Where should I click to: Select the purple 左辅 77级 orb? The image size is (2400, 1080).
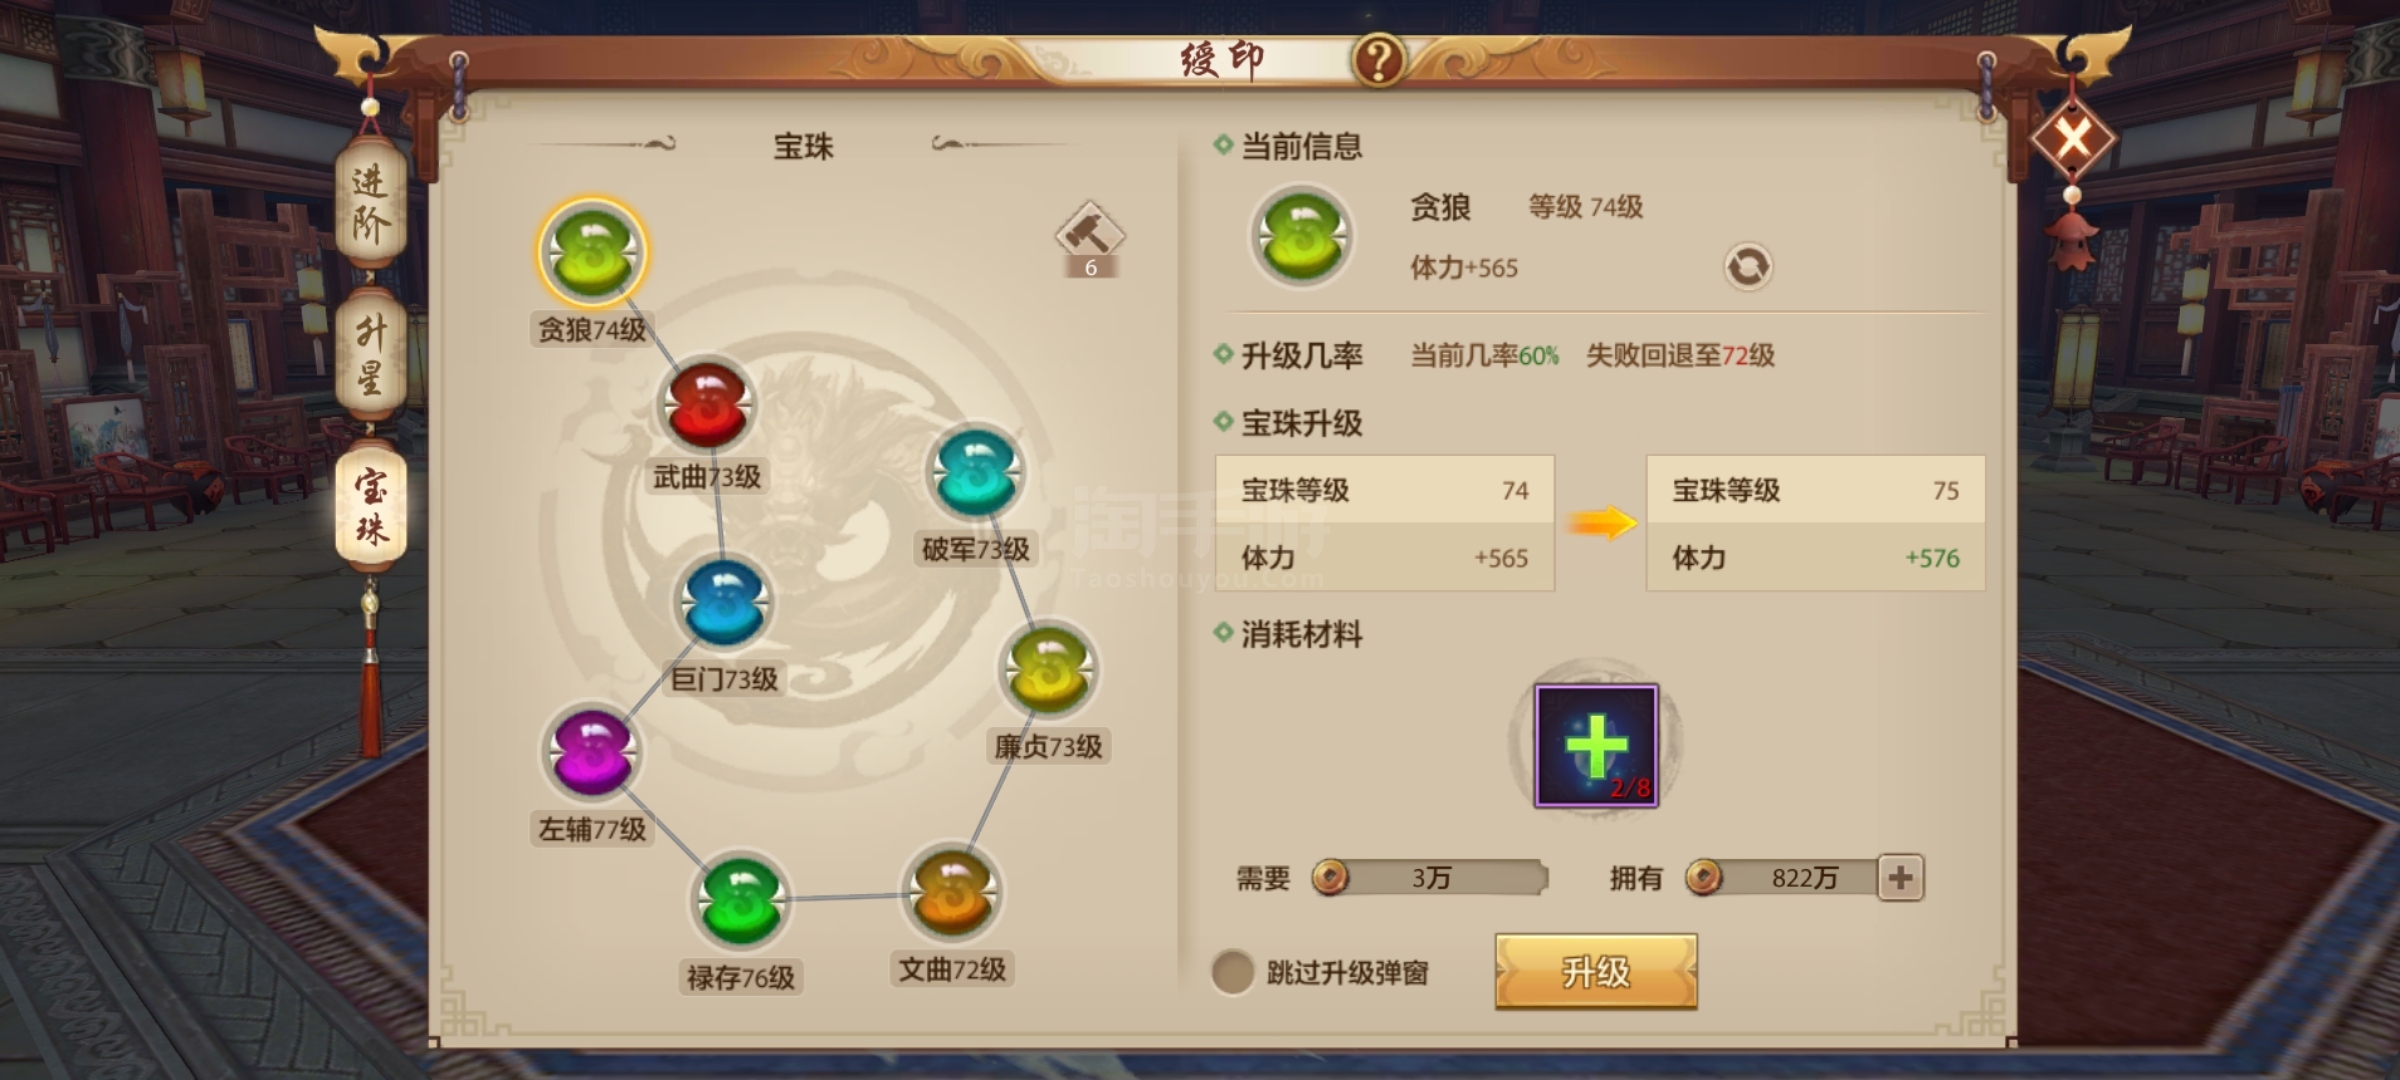(591, 752)
